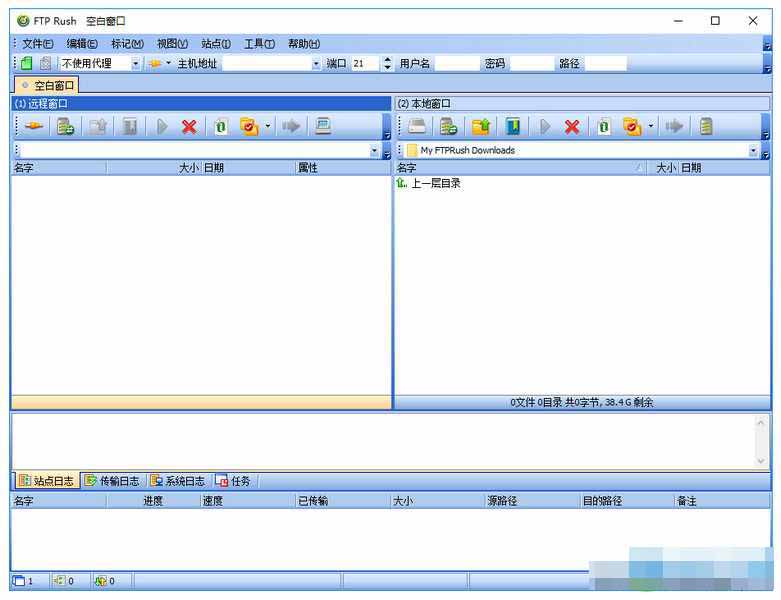Click (1) 远程窗口 pane title bar
Screen dimensions: 781x600
[201, 104]
